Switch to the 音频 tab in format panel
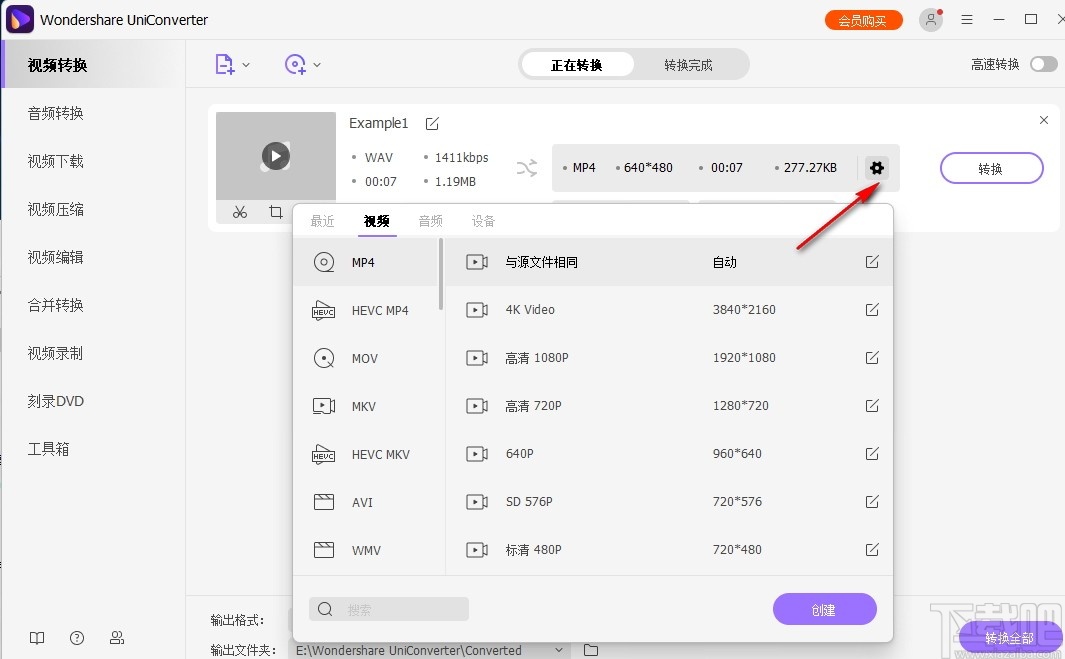Viewport: 1065px width, 659px height. [x=430, y=220]
